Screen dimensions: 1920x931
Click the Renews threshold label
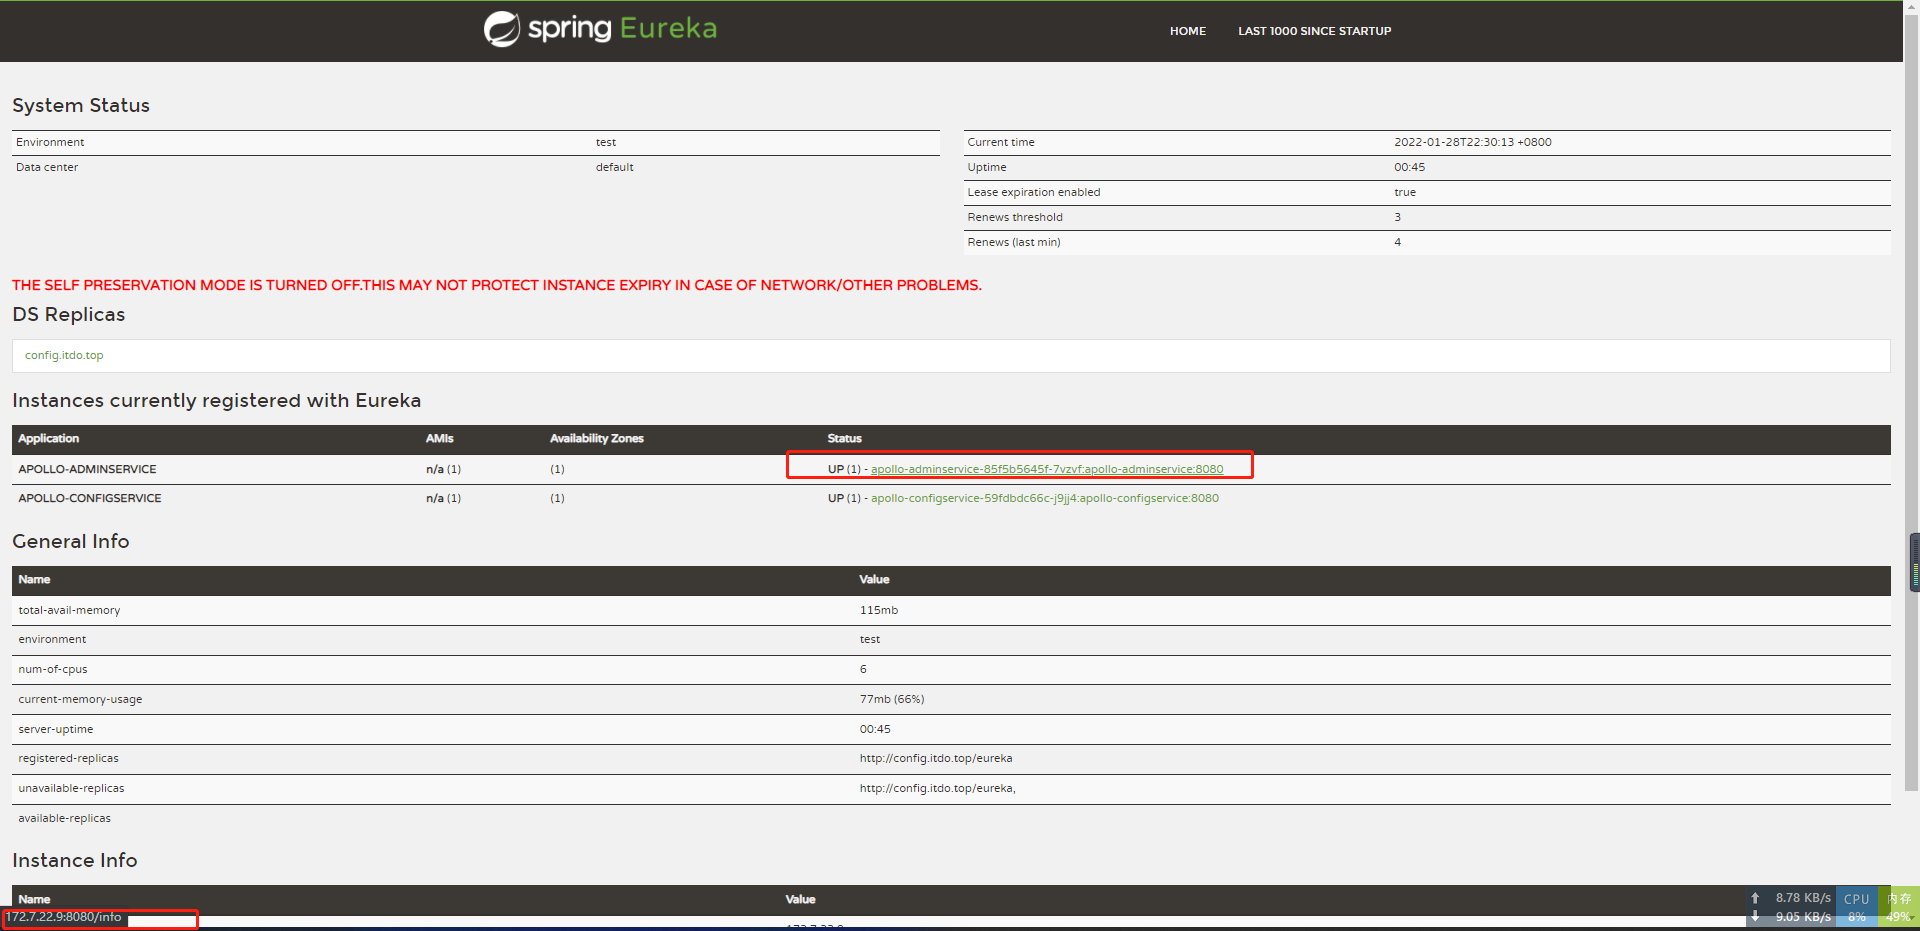(x=1015, y=217)
